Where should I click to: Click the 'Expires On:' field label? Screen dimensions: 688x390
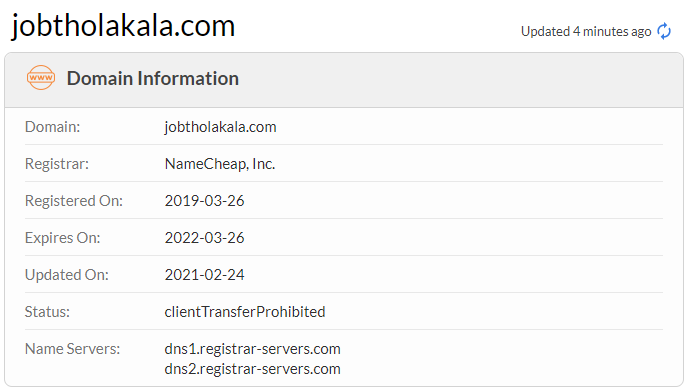pos(63,237)
